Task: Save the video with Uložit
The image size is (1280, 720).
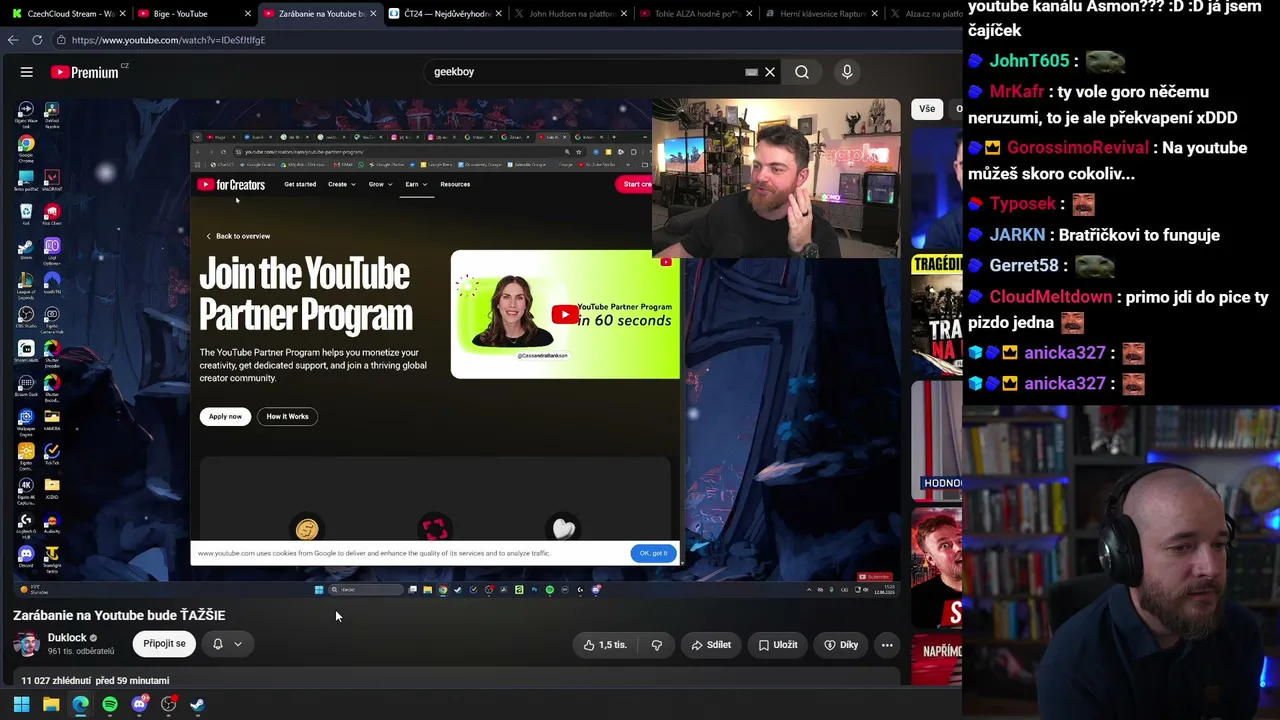Action: pos(778,645)
